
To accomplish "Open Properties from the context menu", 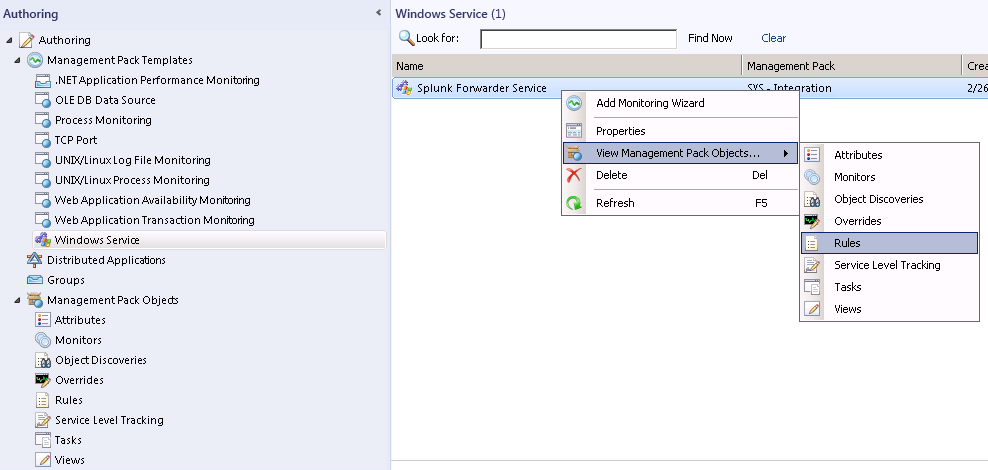I will pos(620,131).
